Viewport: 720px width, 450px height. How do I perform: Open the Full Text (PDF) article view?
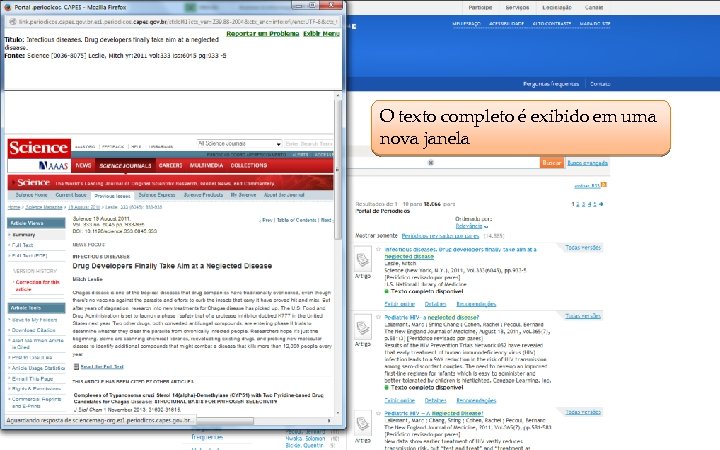[x=29, y=255]
